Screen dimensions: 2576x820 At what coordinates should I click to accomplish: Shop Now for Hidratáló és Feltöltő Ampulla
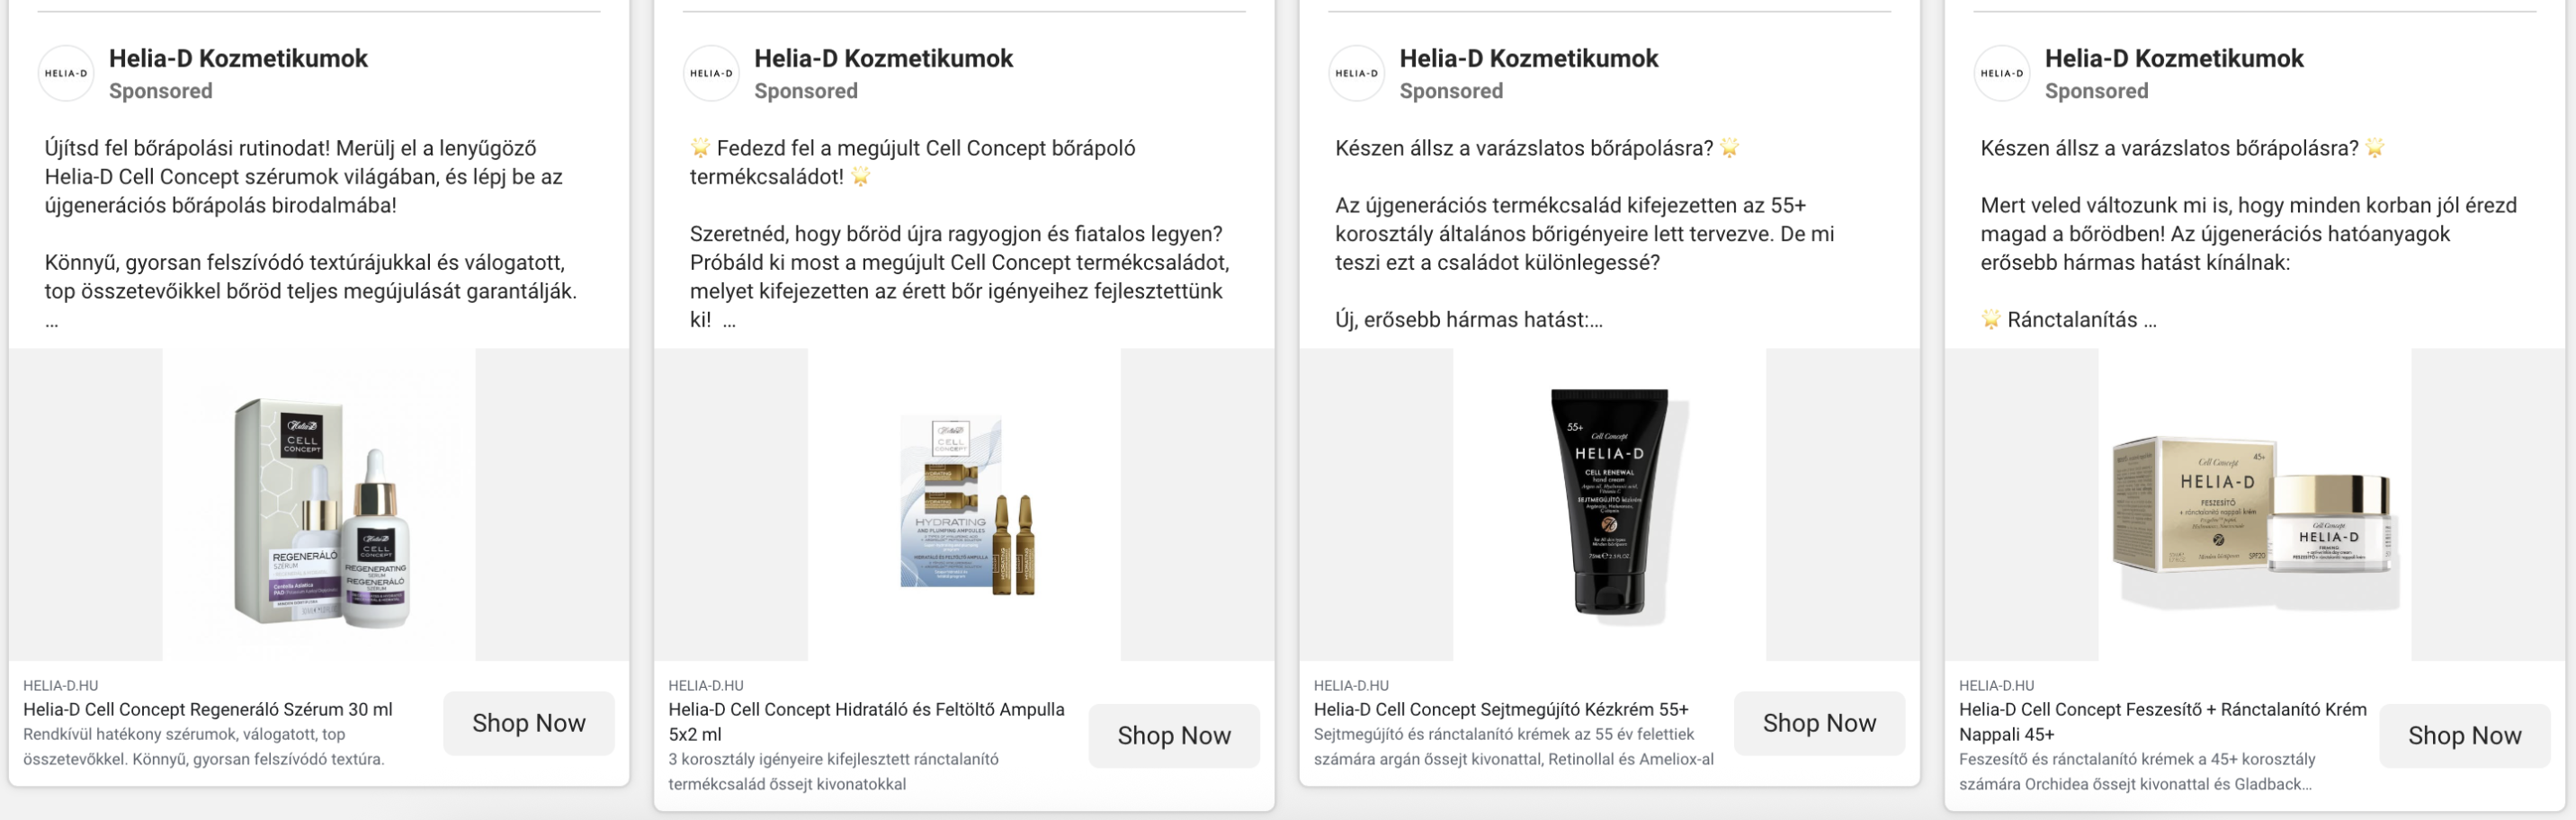click(1174, 736)
